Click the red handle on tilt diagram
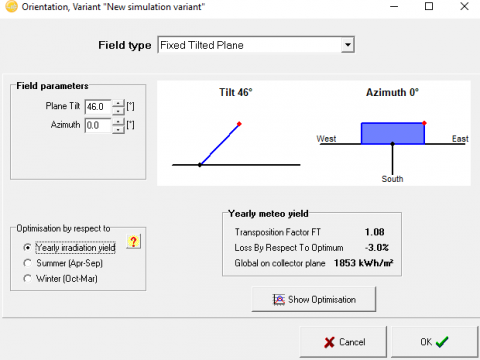The width and height of the screenshot is (480, 360). point(239,124)
